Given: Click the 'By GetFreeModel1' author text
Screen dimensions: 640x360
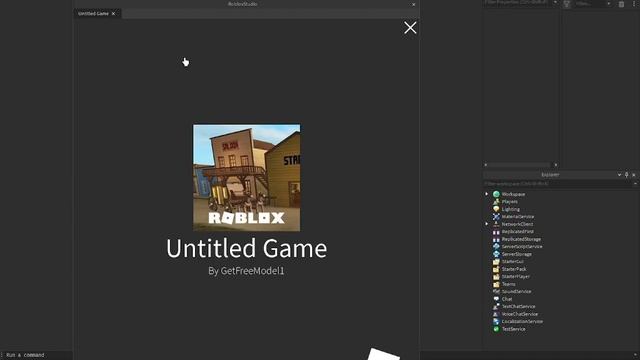Looking at the screenshot, I should [x=246, y=271].
